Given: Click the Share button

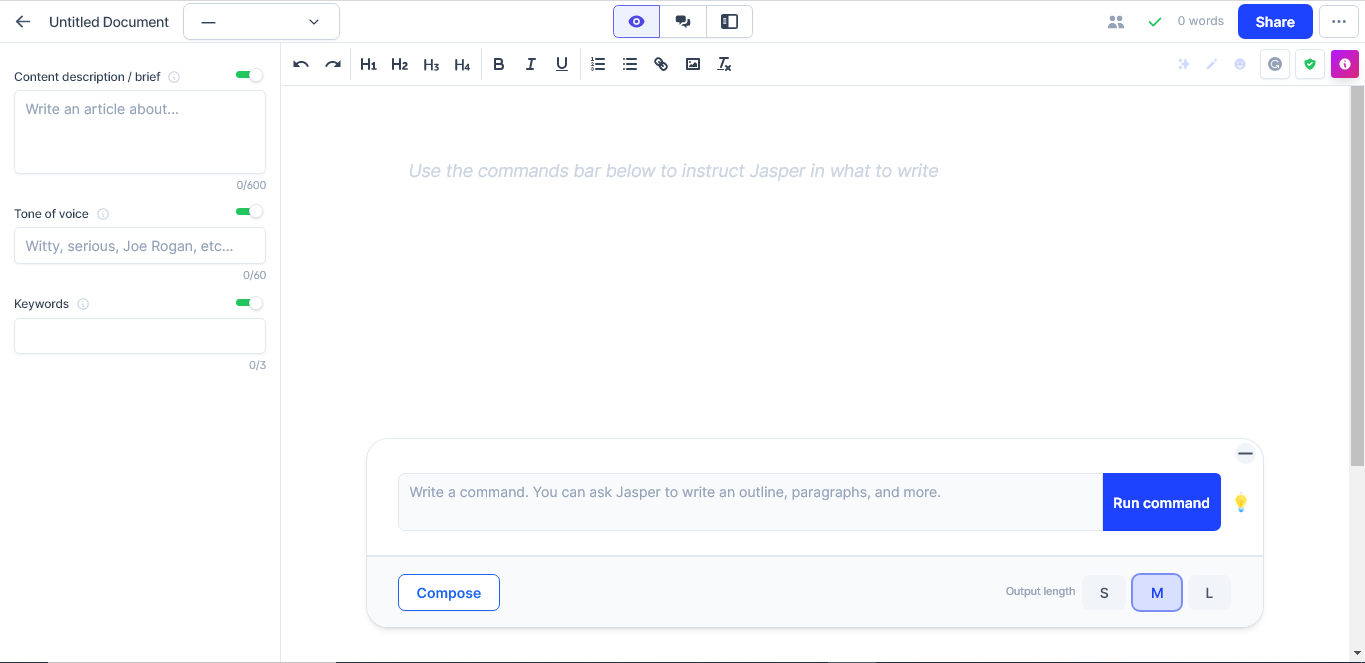Looking at the screenshot, I should click(x=1275, y=21).
